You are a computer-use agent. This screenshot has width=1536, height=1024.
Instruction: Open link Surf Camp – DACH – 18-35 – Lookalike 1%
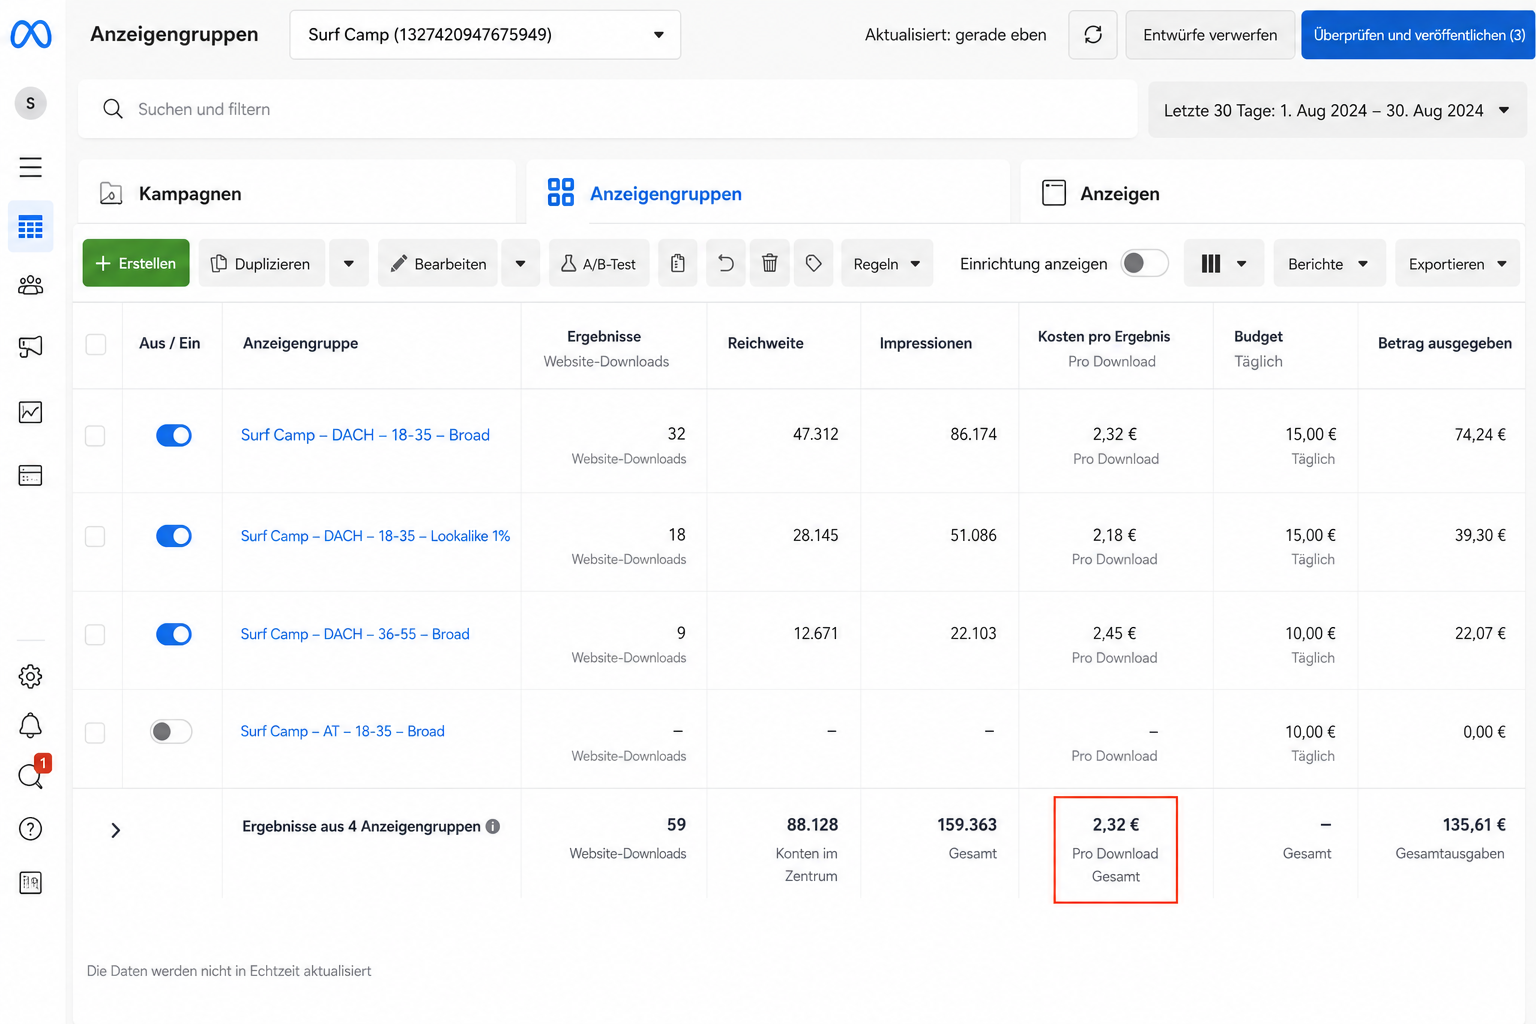coord(375,536)
